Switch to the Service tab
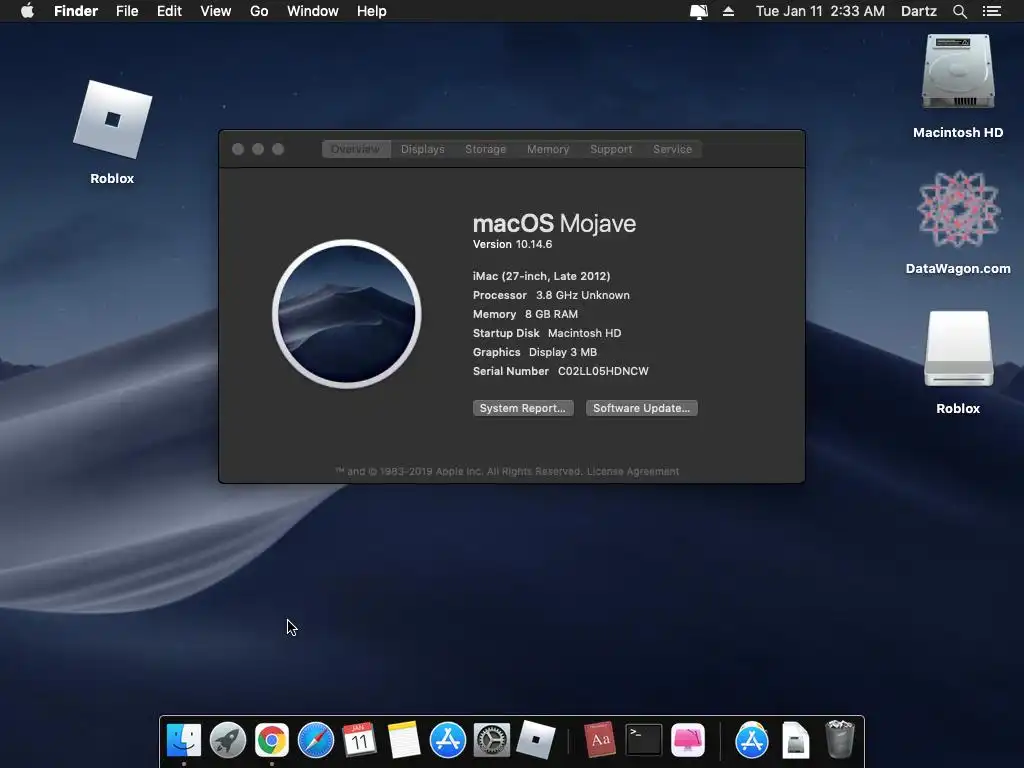The image size is (1024, 768). (x=672, y=149)
